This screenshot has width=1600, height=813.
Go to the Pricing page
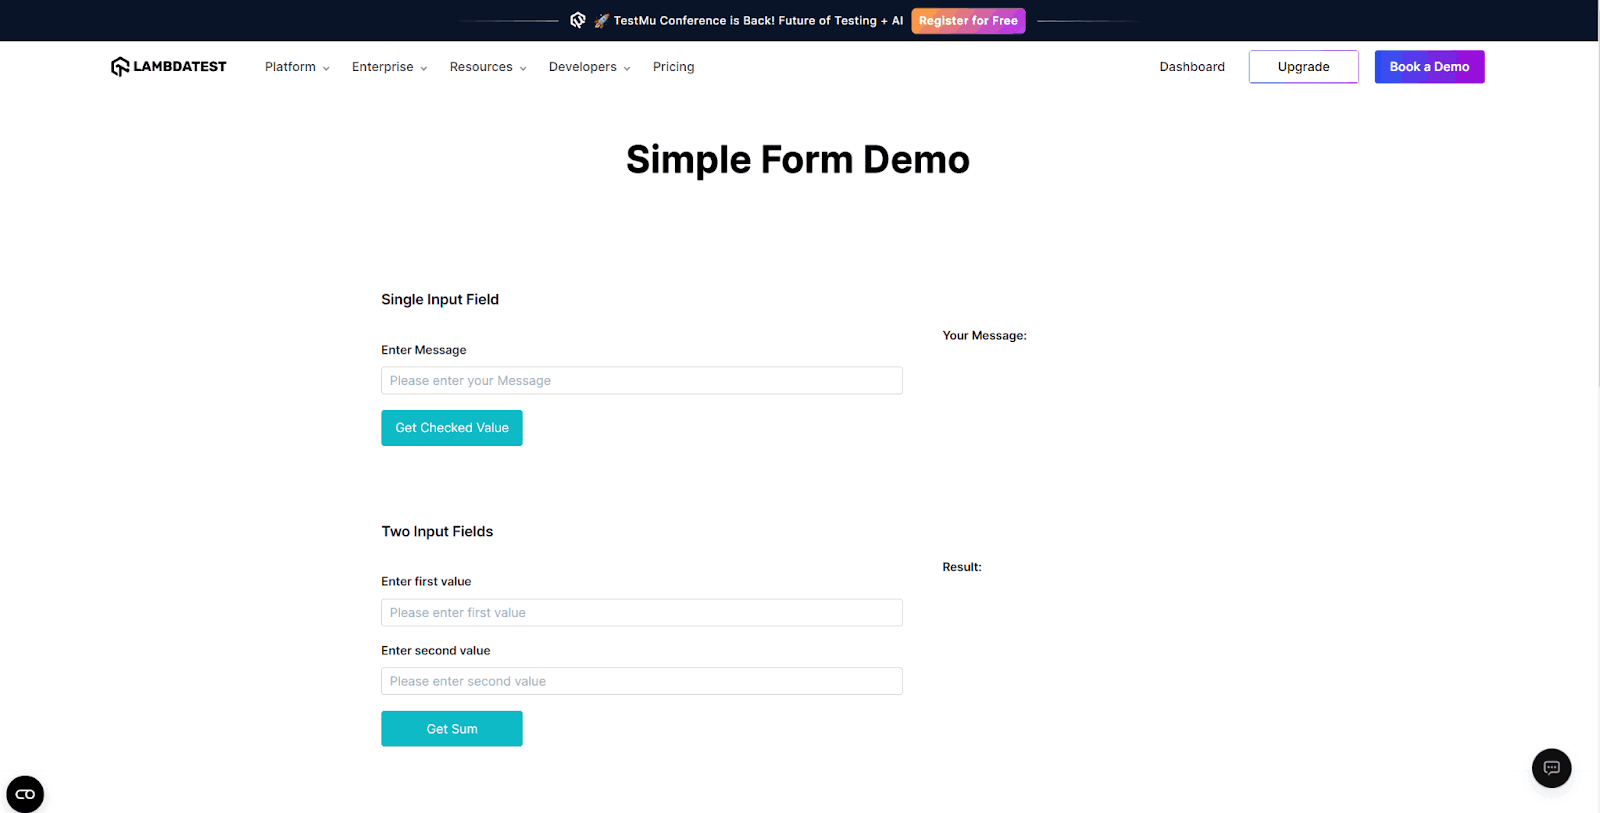tap(673, 67)
